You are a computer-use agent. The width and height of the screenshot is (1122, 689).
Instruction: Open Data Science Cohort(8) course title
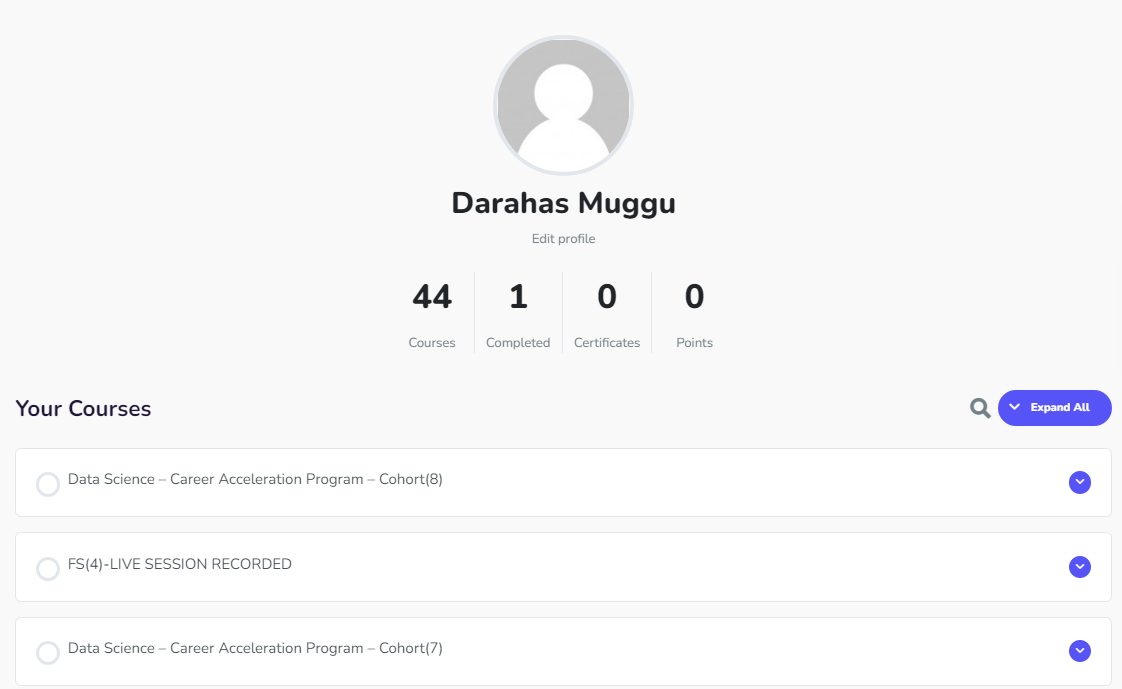tap(255, 480)
